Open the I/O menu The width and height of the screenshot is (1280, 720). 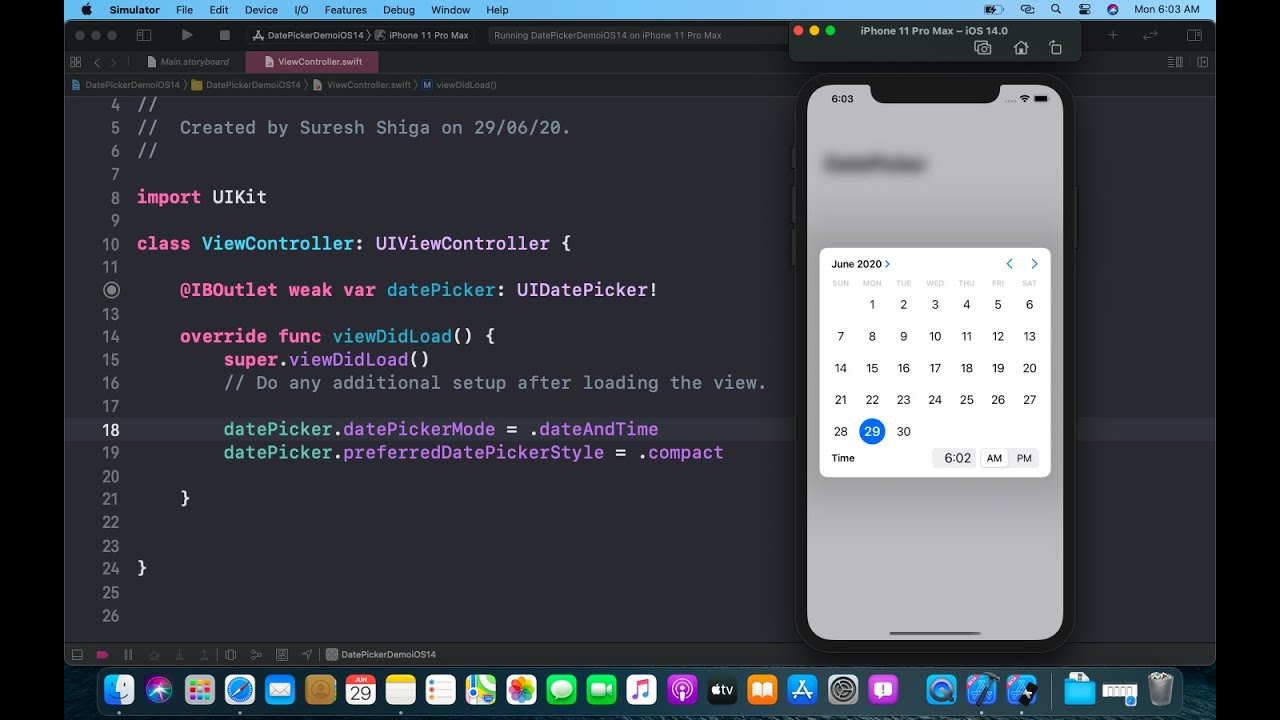tap(301, 9)
